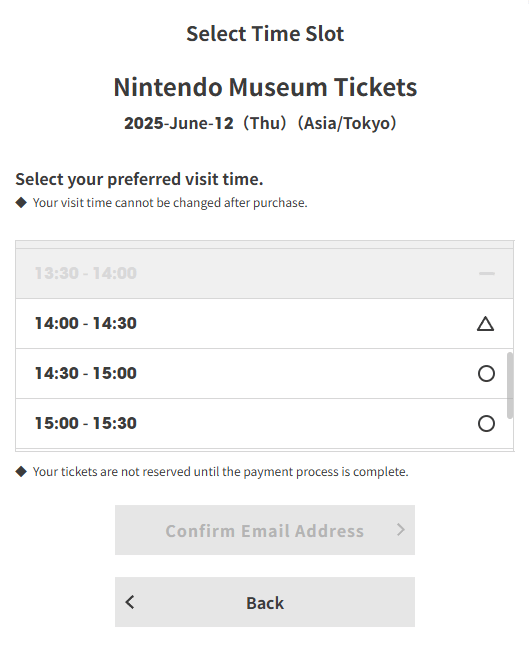Click the dash unavailable icon for 13:30 slot
This screenshot has width=529, height=649.
487,274
